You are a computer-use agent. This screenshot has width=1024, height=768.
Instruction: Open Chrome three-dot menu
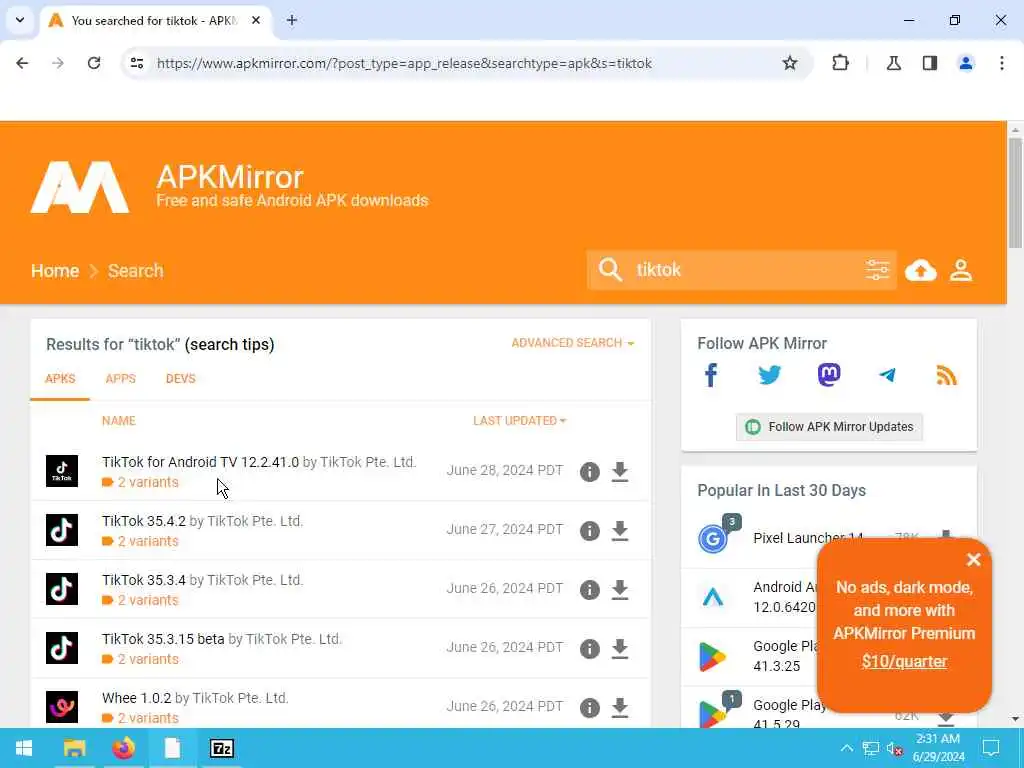(x=1002, y=63)
